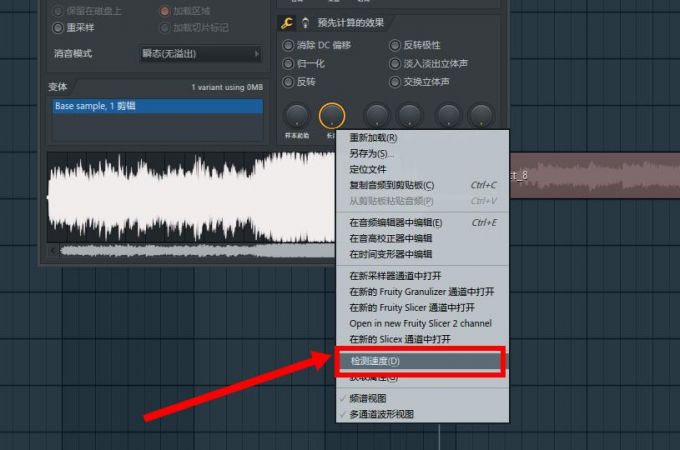Click the grey waveform overview scrollbar
The width and height of the screenshot is (680, 450).
pos(198,251)
